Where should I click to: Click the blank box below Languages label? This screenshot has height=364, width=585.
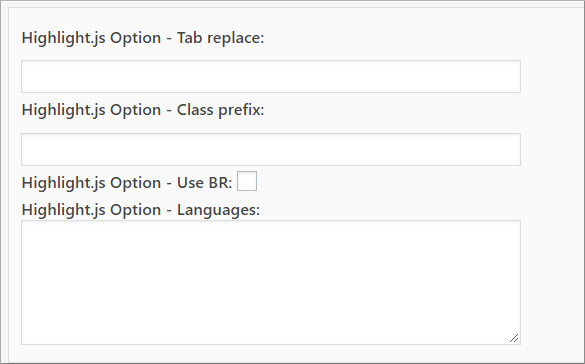tap(271, 282)
